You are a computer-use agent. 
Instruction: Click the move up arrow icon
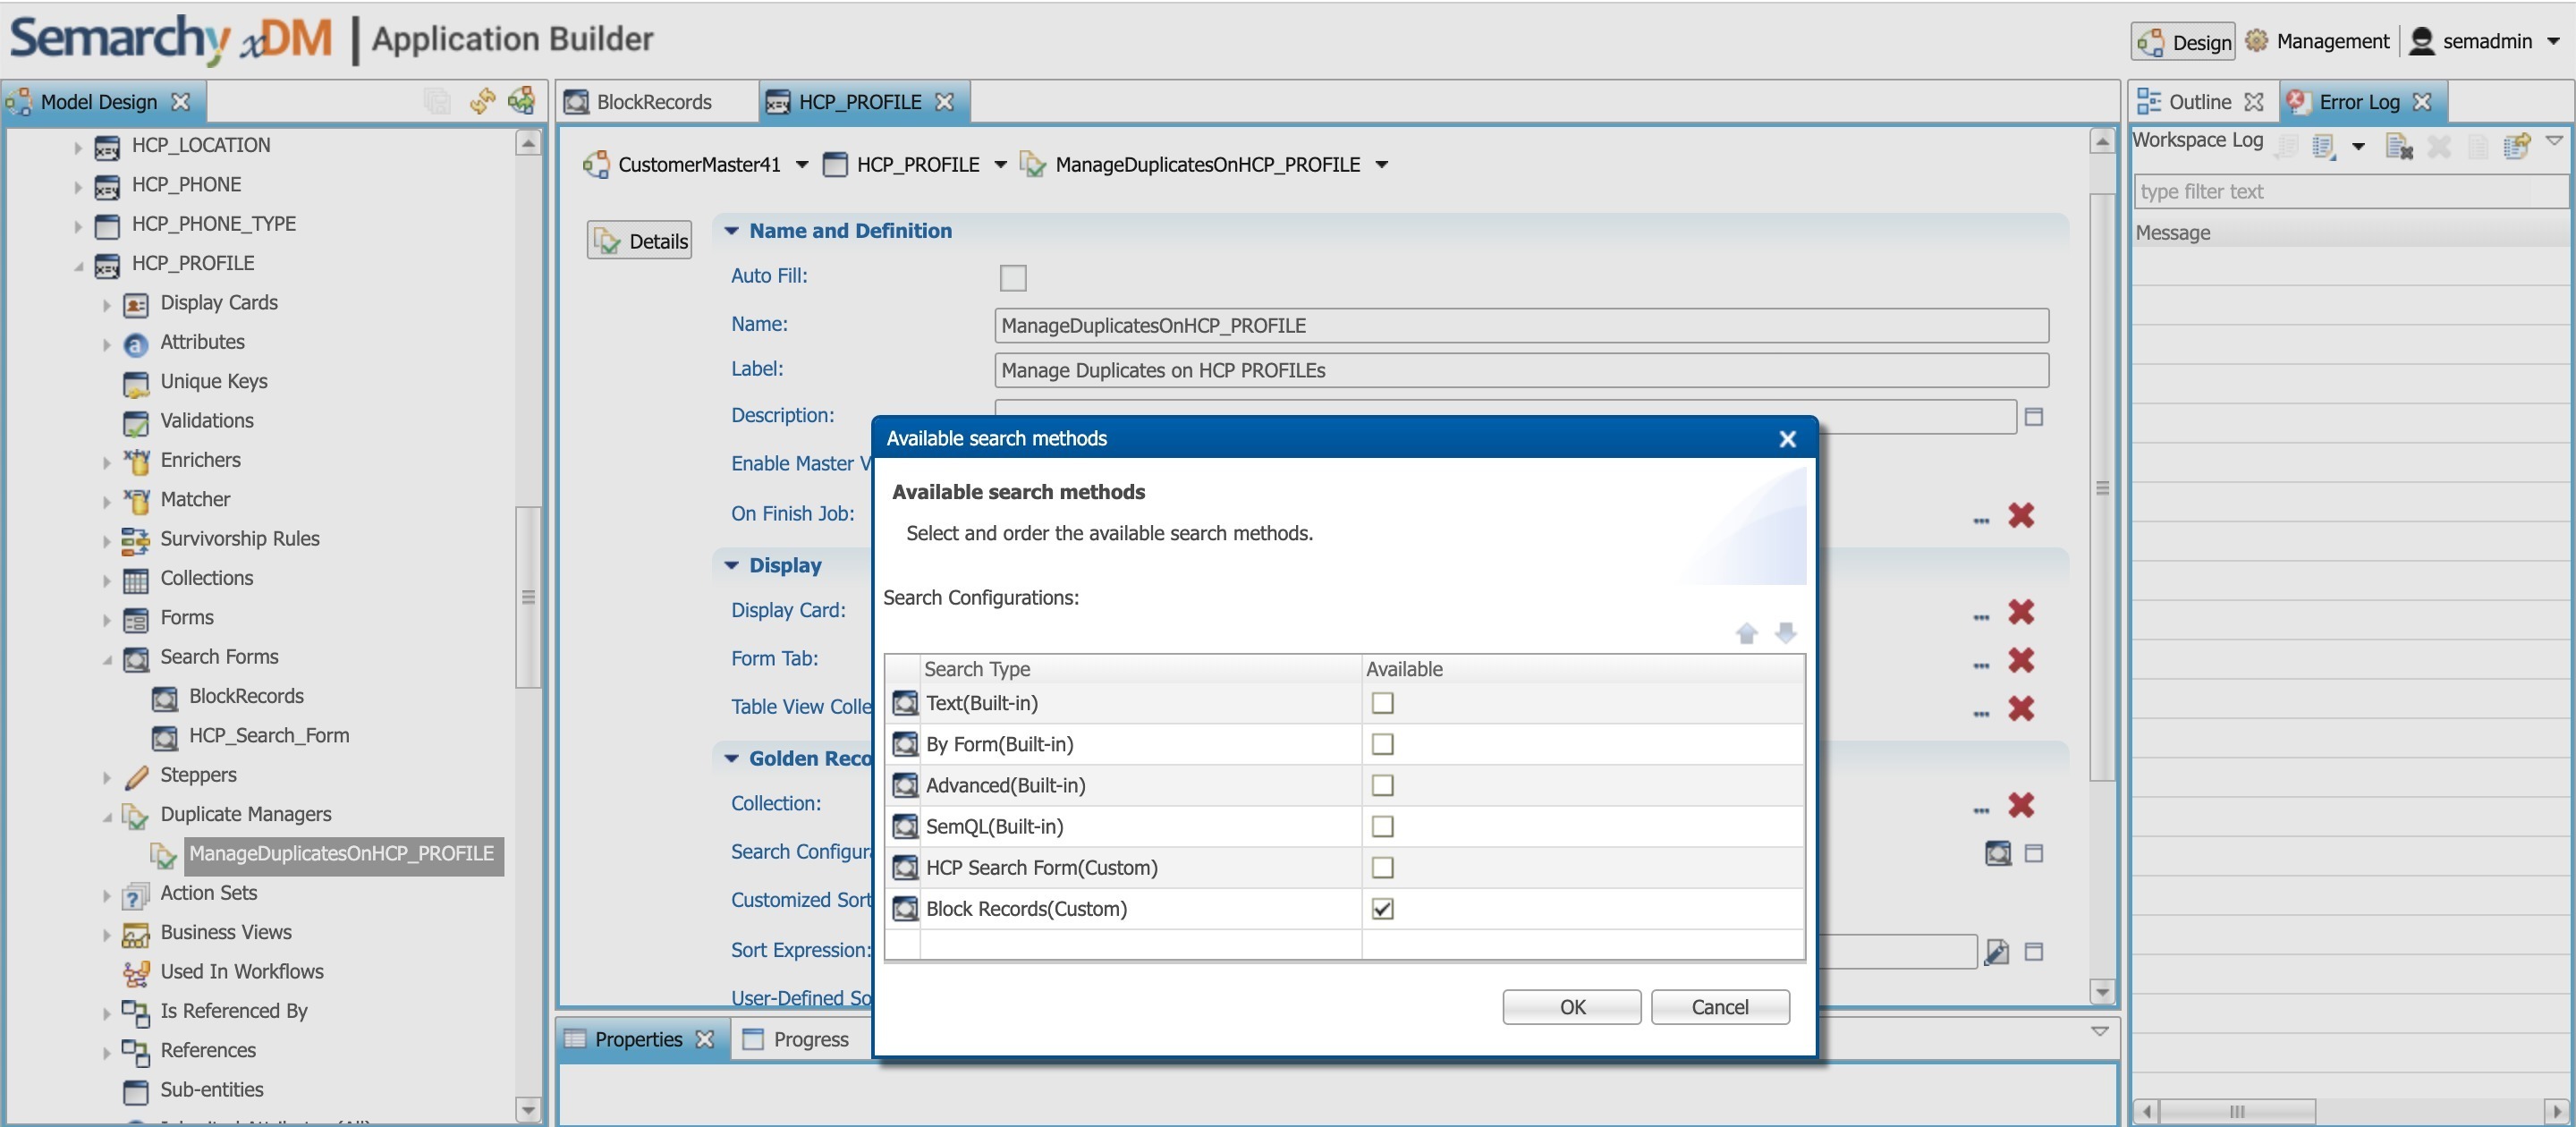click(x=1746, y=633)
